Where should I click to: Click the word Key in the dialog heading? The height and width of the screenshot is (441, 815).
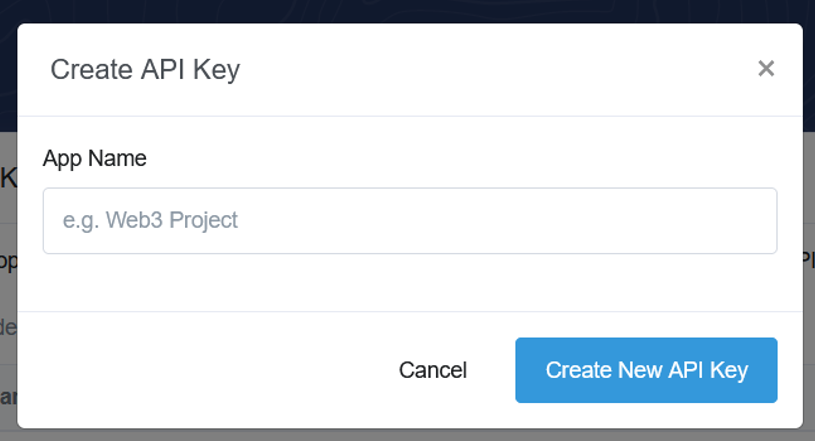pos(217,71)
